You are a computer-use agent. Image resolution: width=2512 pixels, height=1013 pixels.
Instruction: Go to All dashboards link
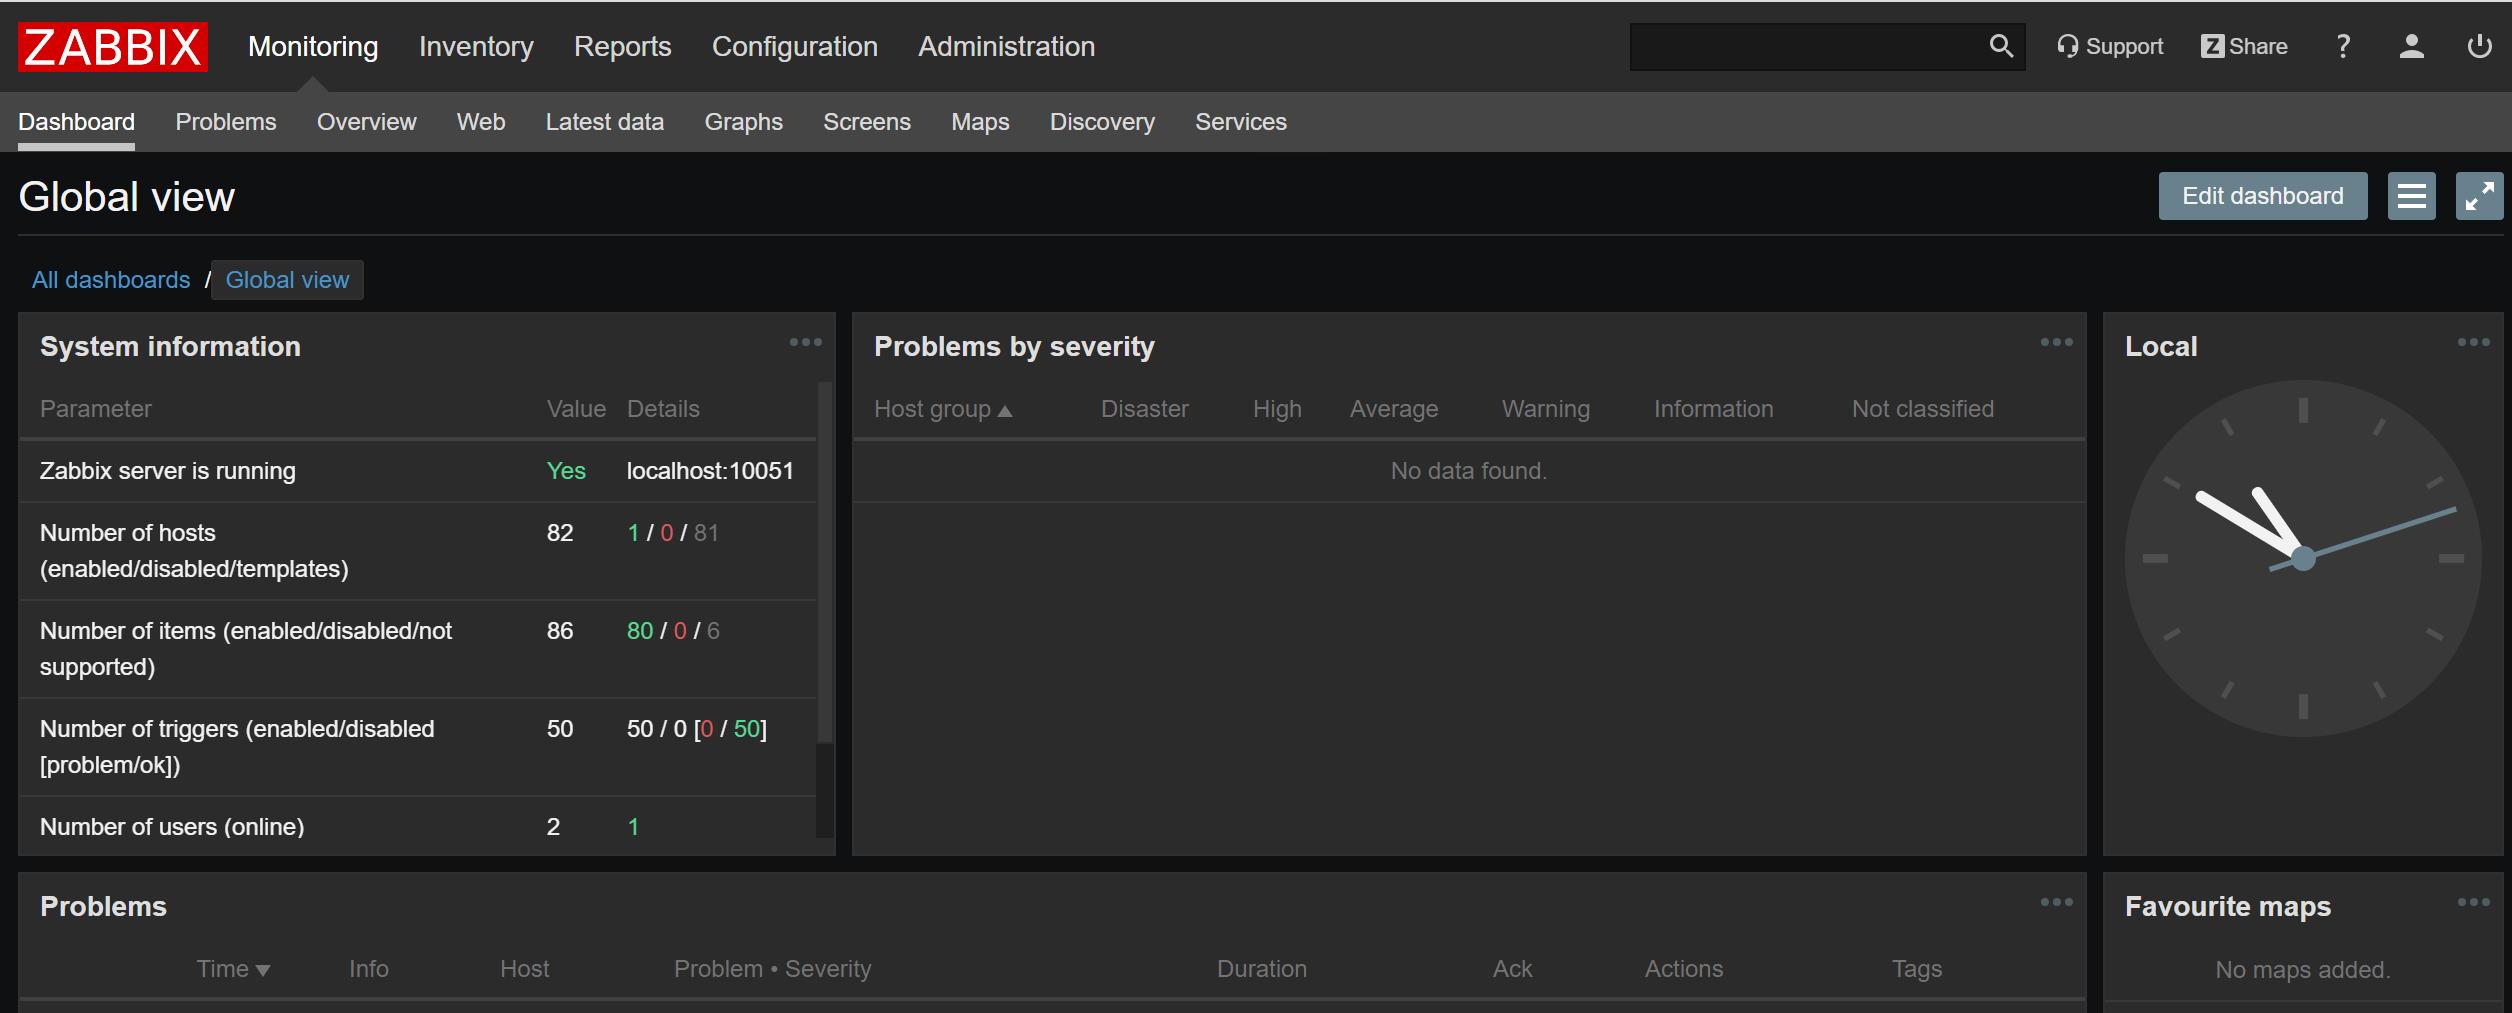pyautogui.click(x=111, y=280)
